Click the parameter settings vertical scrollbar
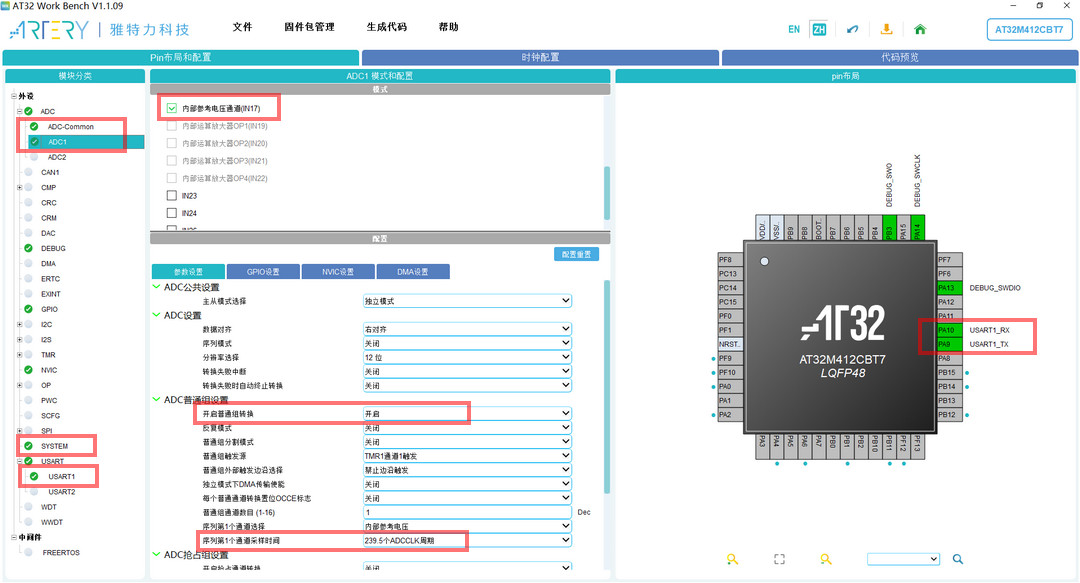This screenshot has width=1080, height=583. (x=607, y=386)
